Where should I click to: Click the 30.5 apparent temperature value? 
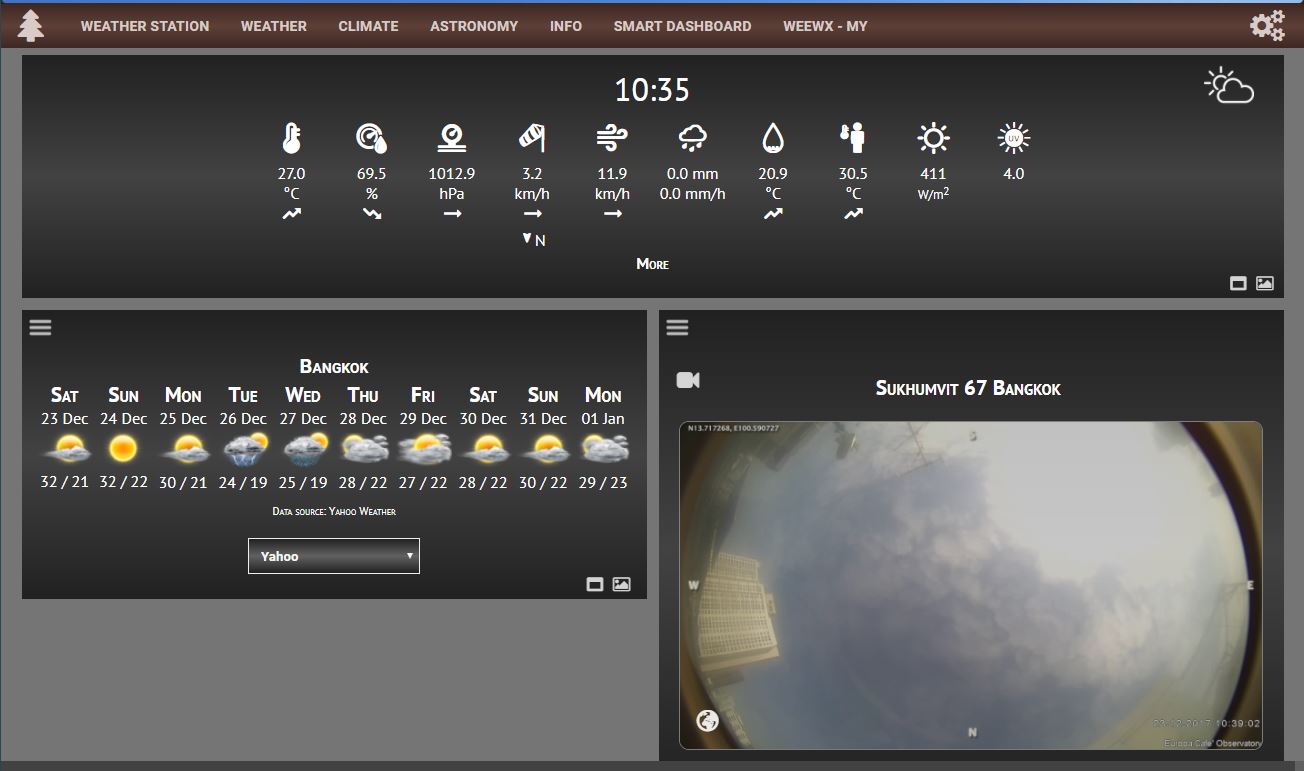853,174
